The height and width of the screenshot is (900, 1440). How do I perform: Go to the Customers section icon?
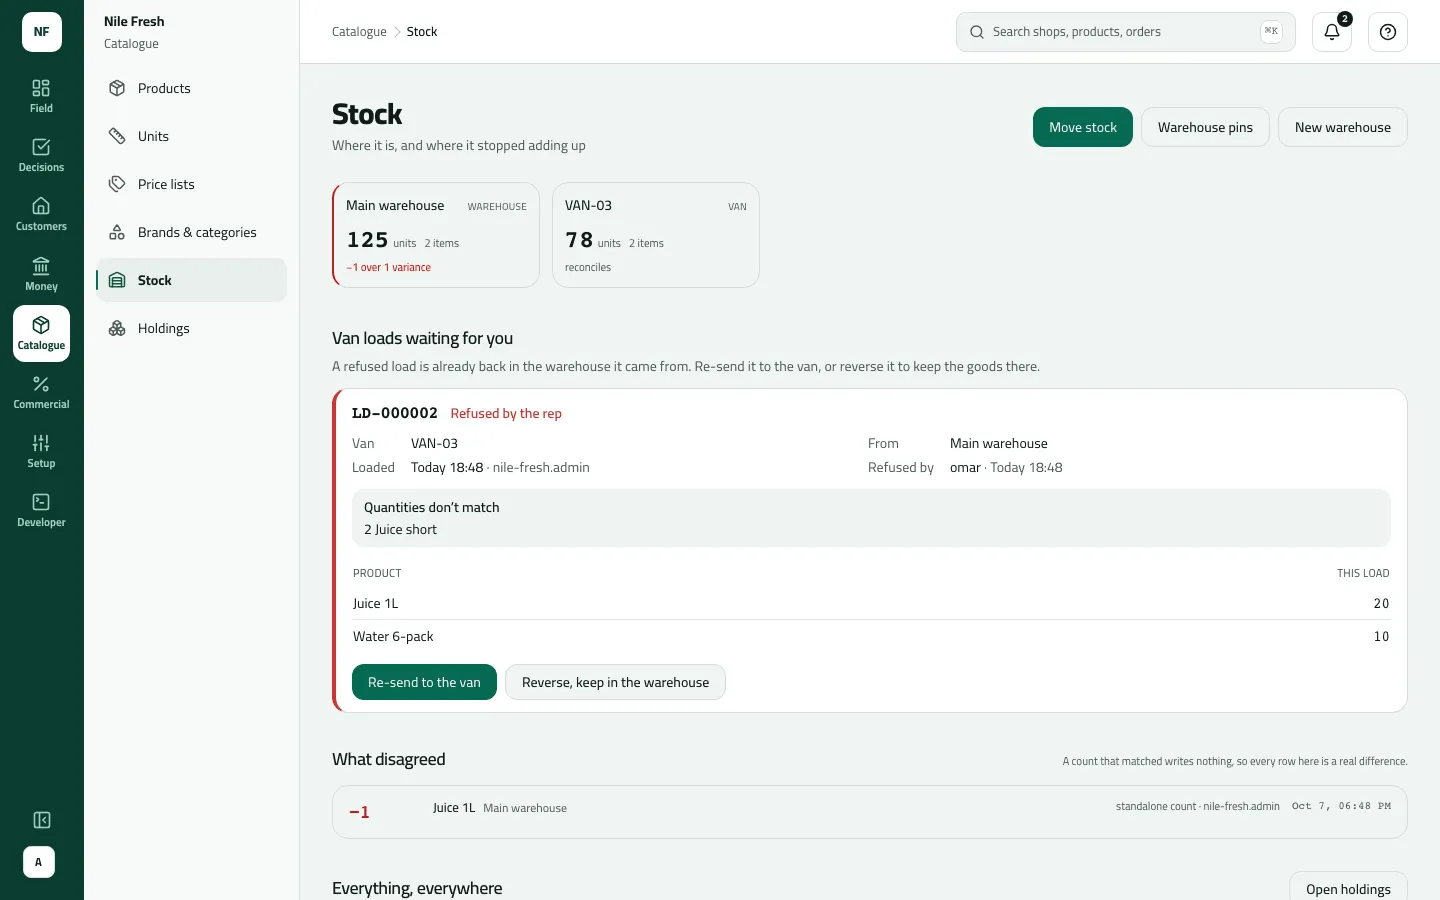point(41,214)
